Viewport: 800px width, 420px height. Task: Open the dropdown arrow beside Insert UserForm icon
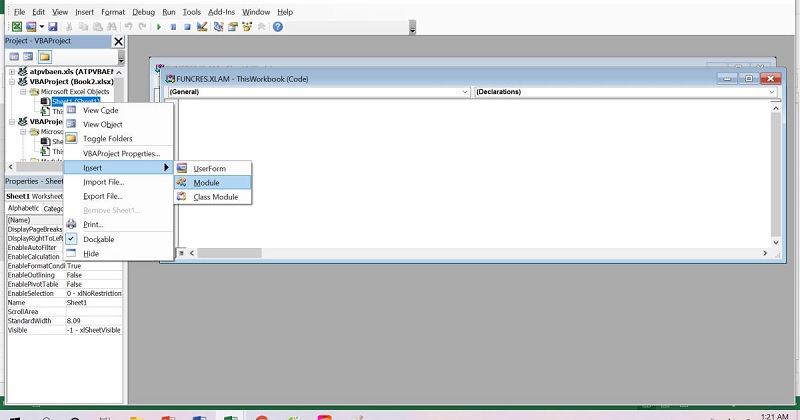pyautogui.click(x=42, y=27)
